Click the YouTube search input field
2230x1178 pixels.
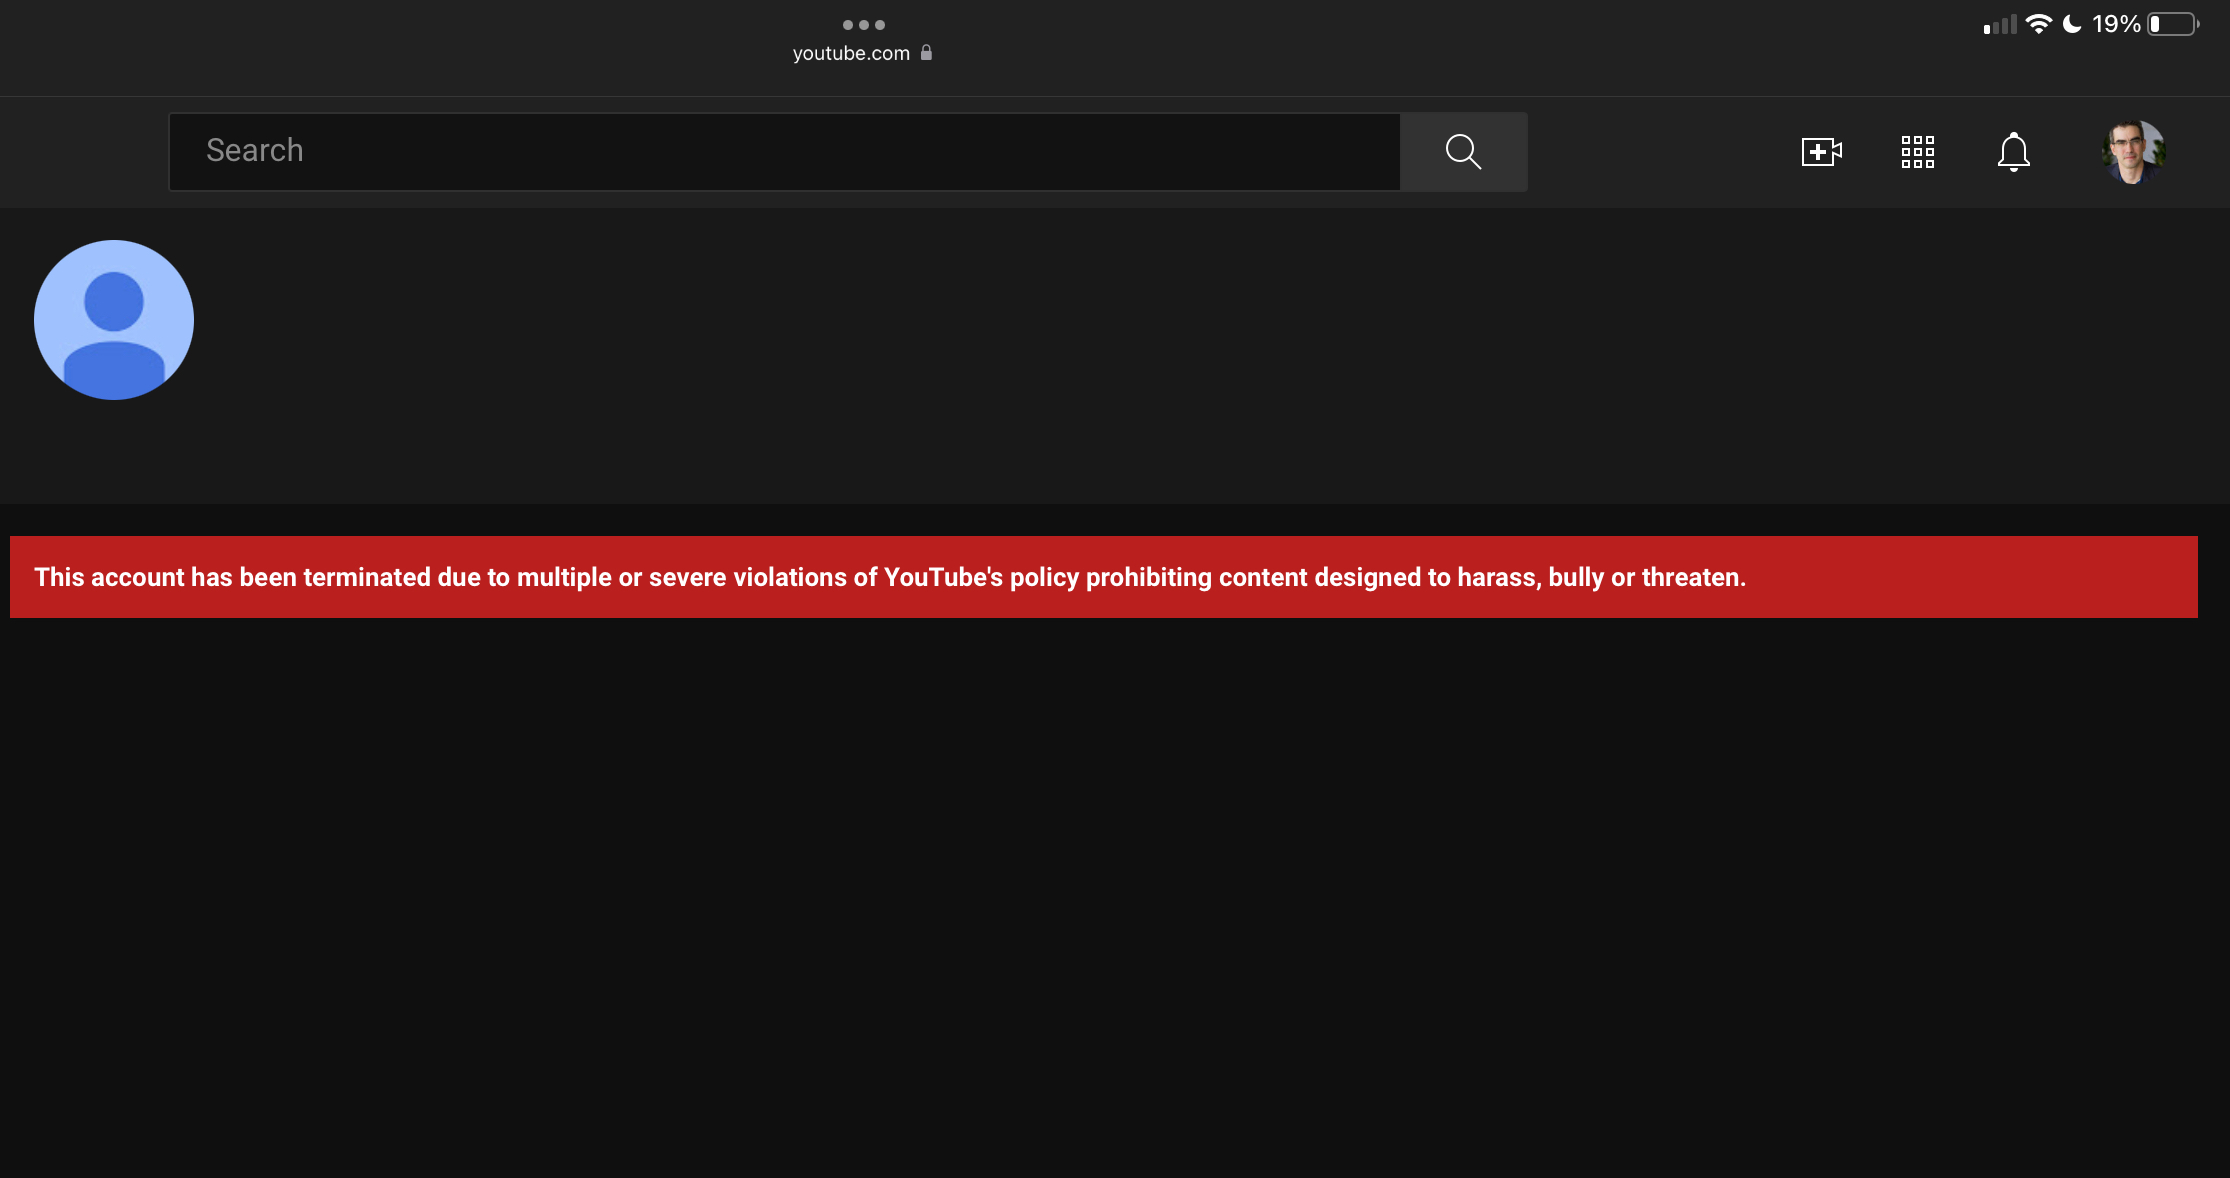tap(785, 151)
